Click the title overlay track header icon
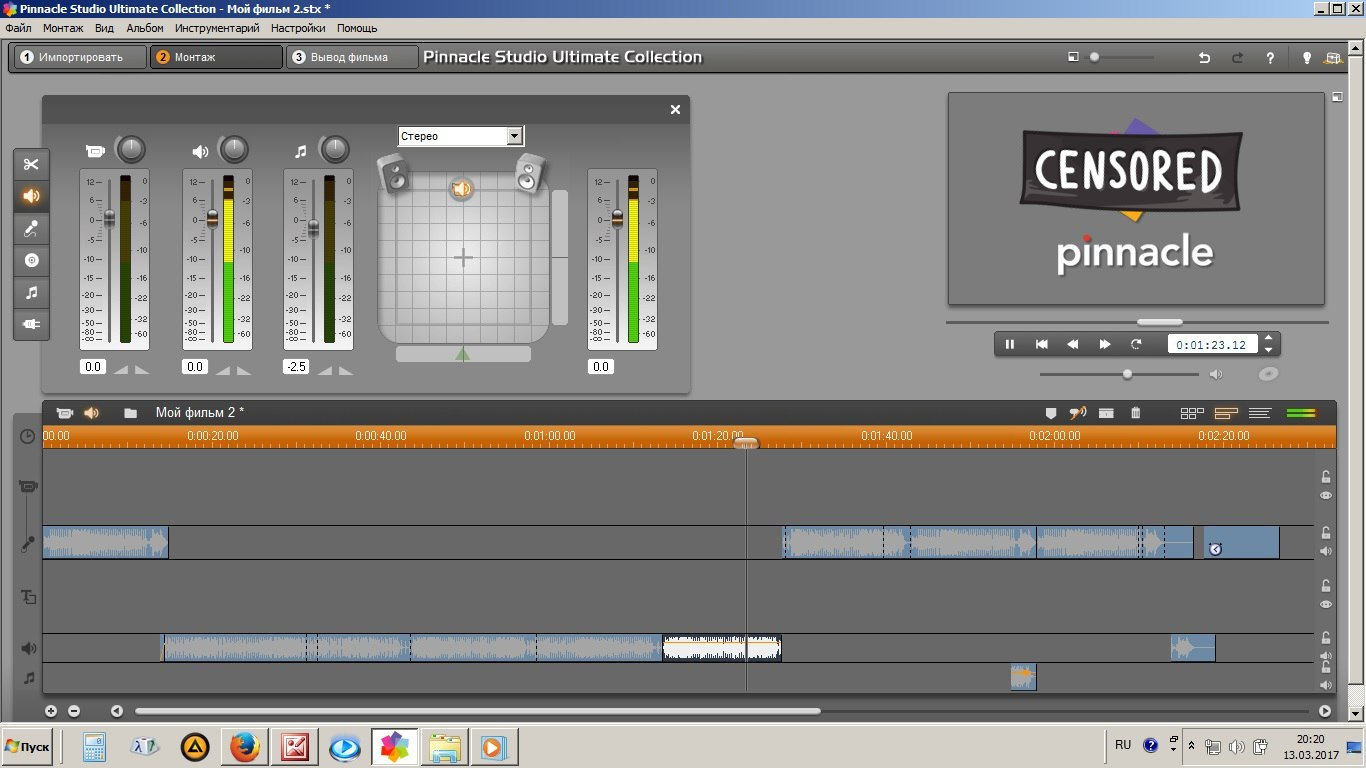This screenshot has width=1366, height=768. pyautogui.click(x=28, y=597)
